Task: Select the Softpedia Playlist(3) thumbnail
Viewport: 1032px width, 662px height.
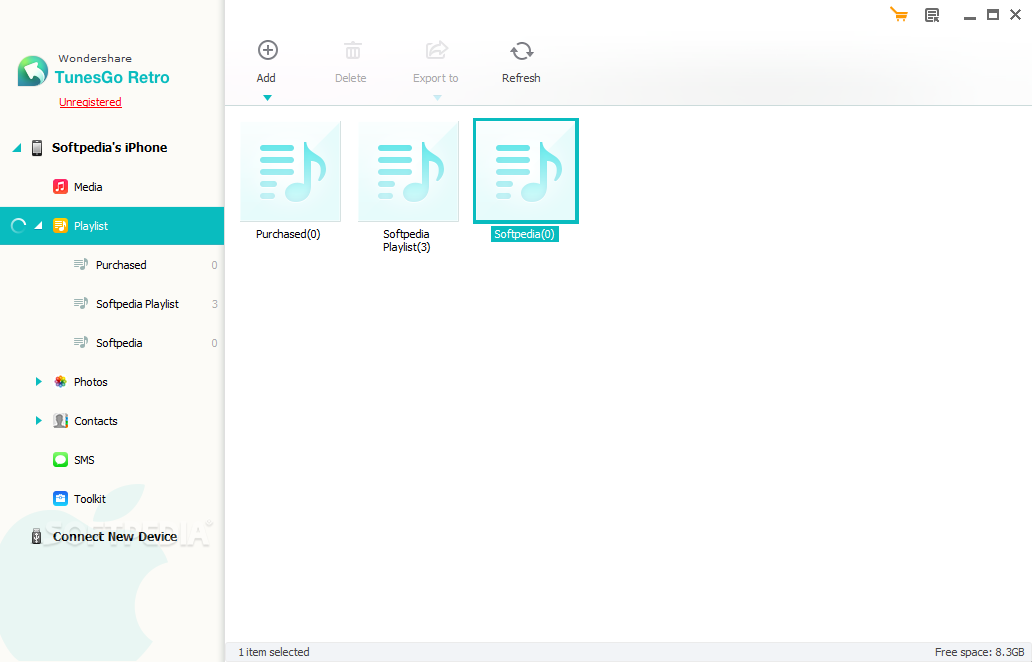Action: [408, 171]
